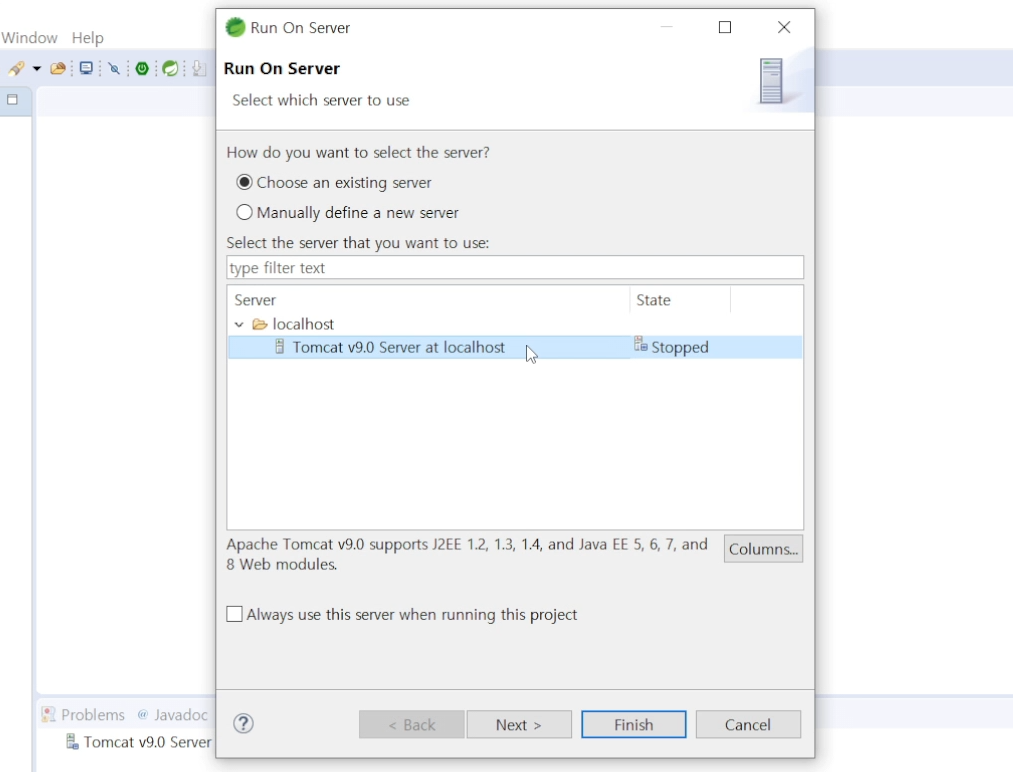Click the server icon beside Tomcat in bottom panel
This screenshot has width=1013, height=772.
point(72,741)
